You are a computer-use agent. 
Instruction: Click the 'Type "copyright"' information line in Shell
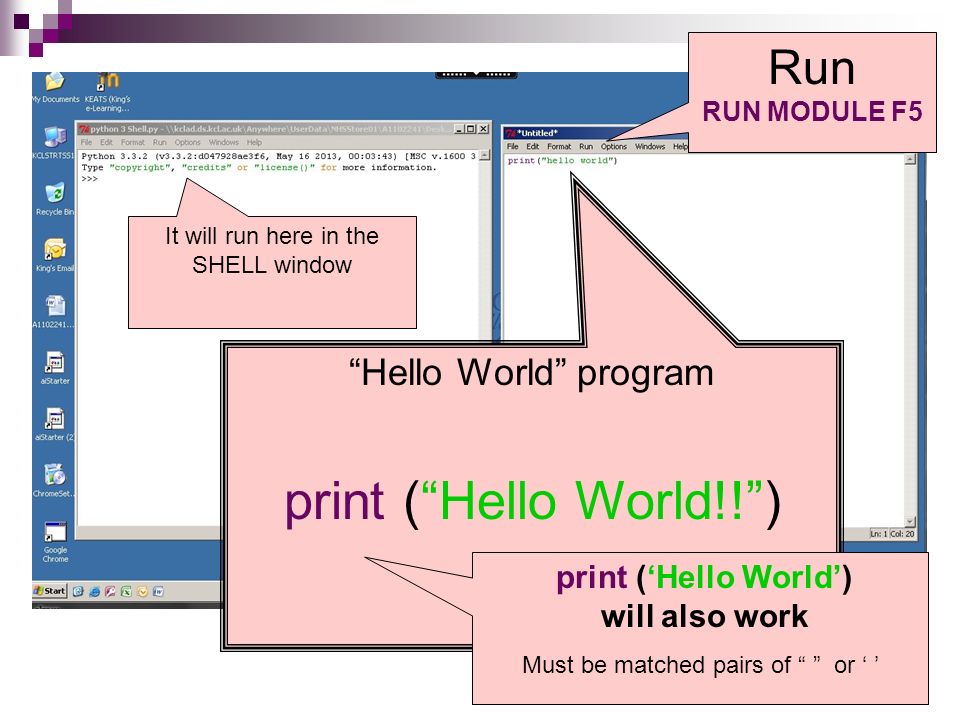(x=258, y=167)
